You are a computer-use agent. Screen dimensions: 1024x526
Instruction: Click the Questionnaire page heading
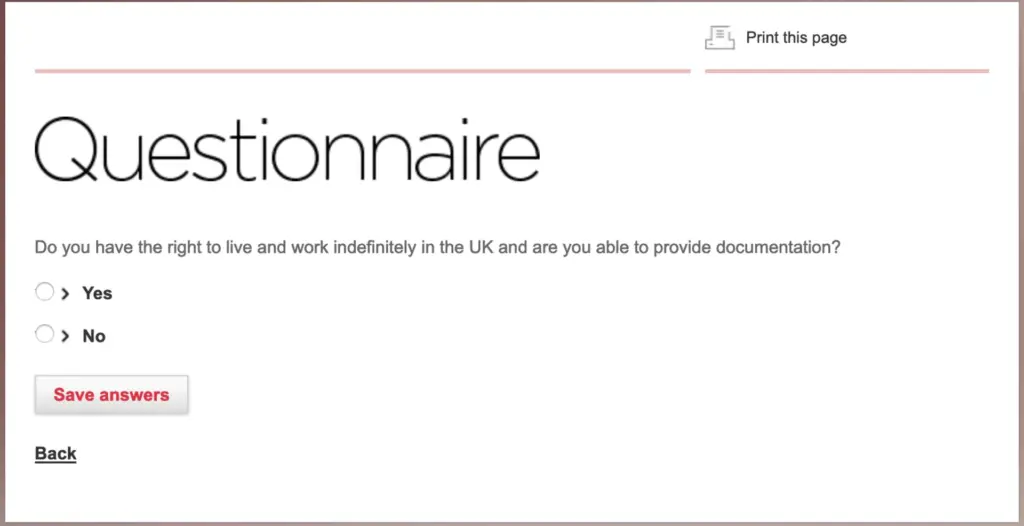point(287,150)
